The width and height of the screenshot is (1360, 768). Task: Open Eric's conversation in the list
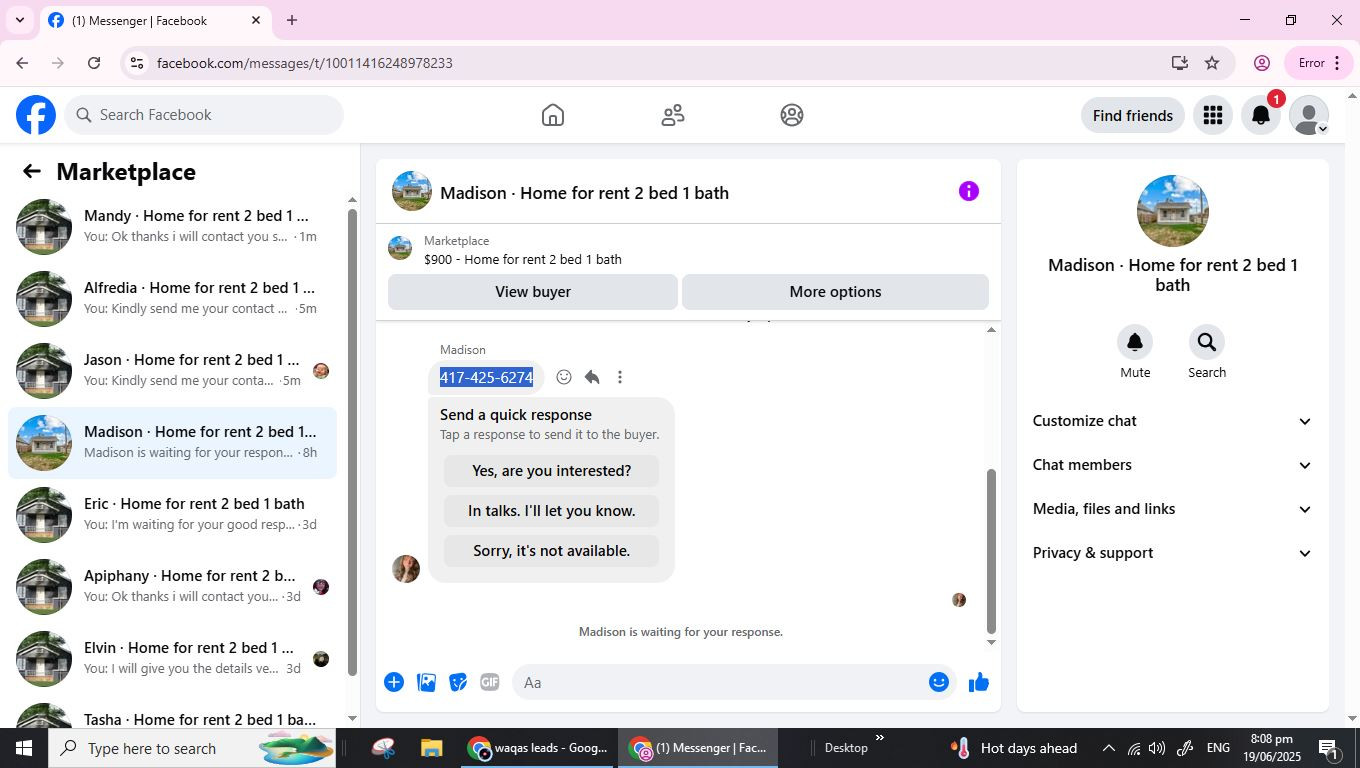click(172, 515)
